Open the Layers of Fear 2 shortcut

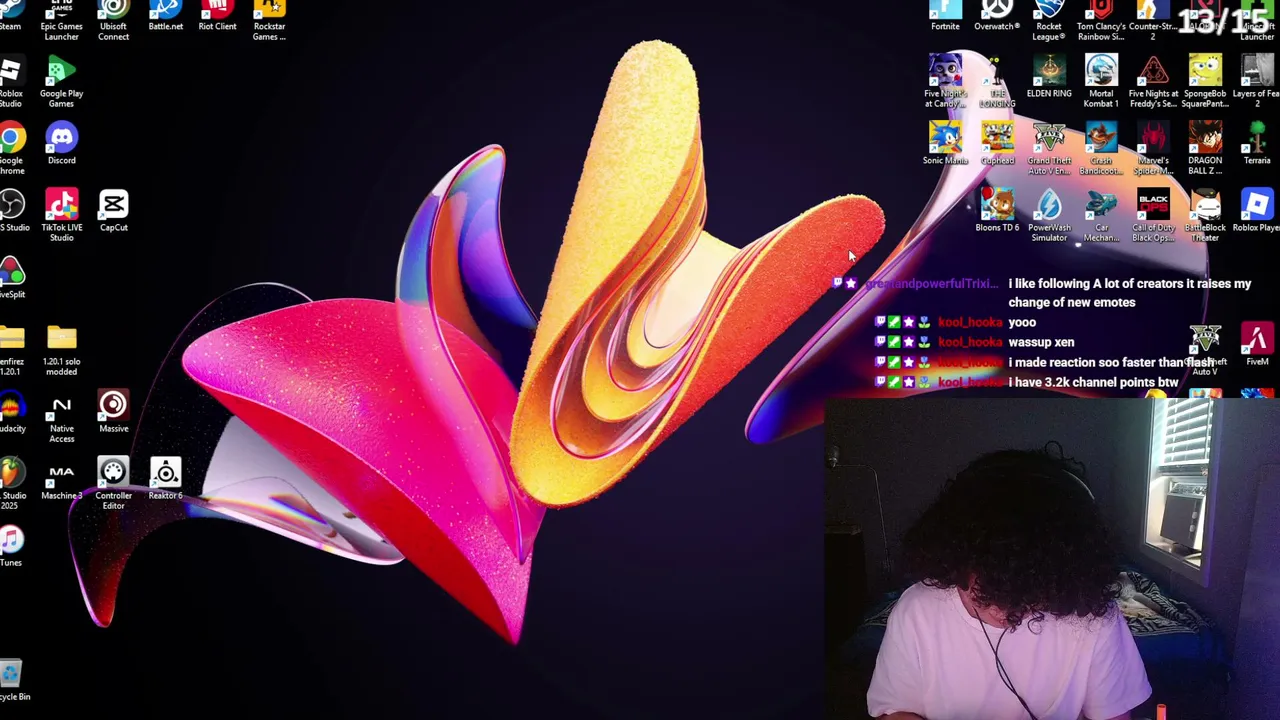pyautogui.click(x=1257, y=83)
